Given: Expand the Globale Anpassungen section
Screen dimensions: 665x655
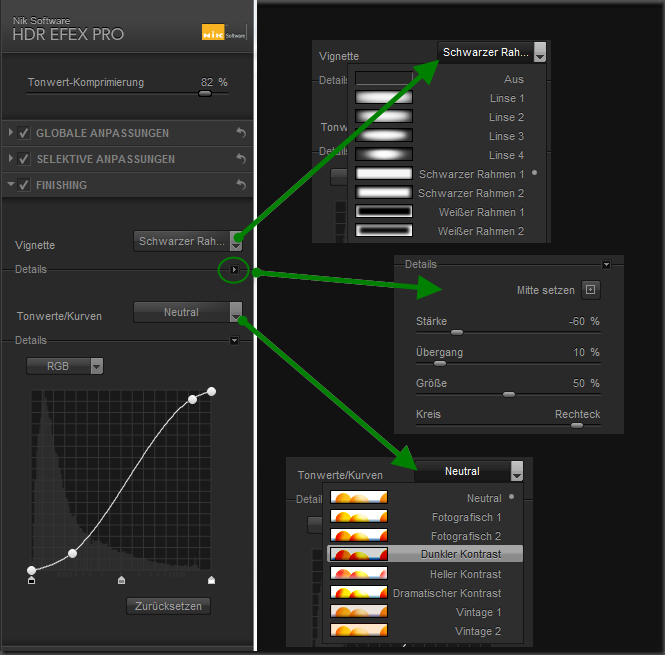Looking at the screenshot, I should 11,132.
